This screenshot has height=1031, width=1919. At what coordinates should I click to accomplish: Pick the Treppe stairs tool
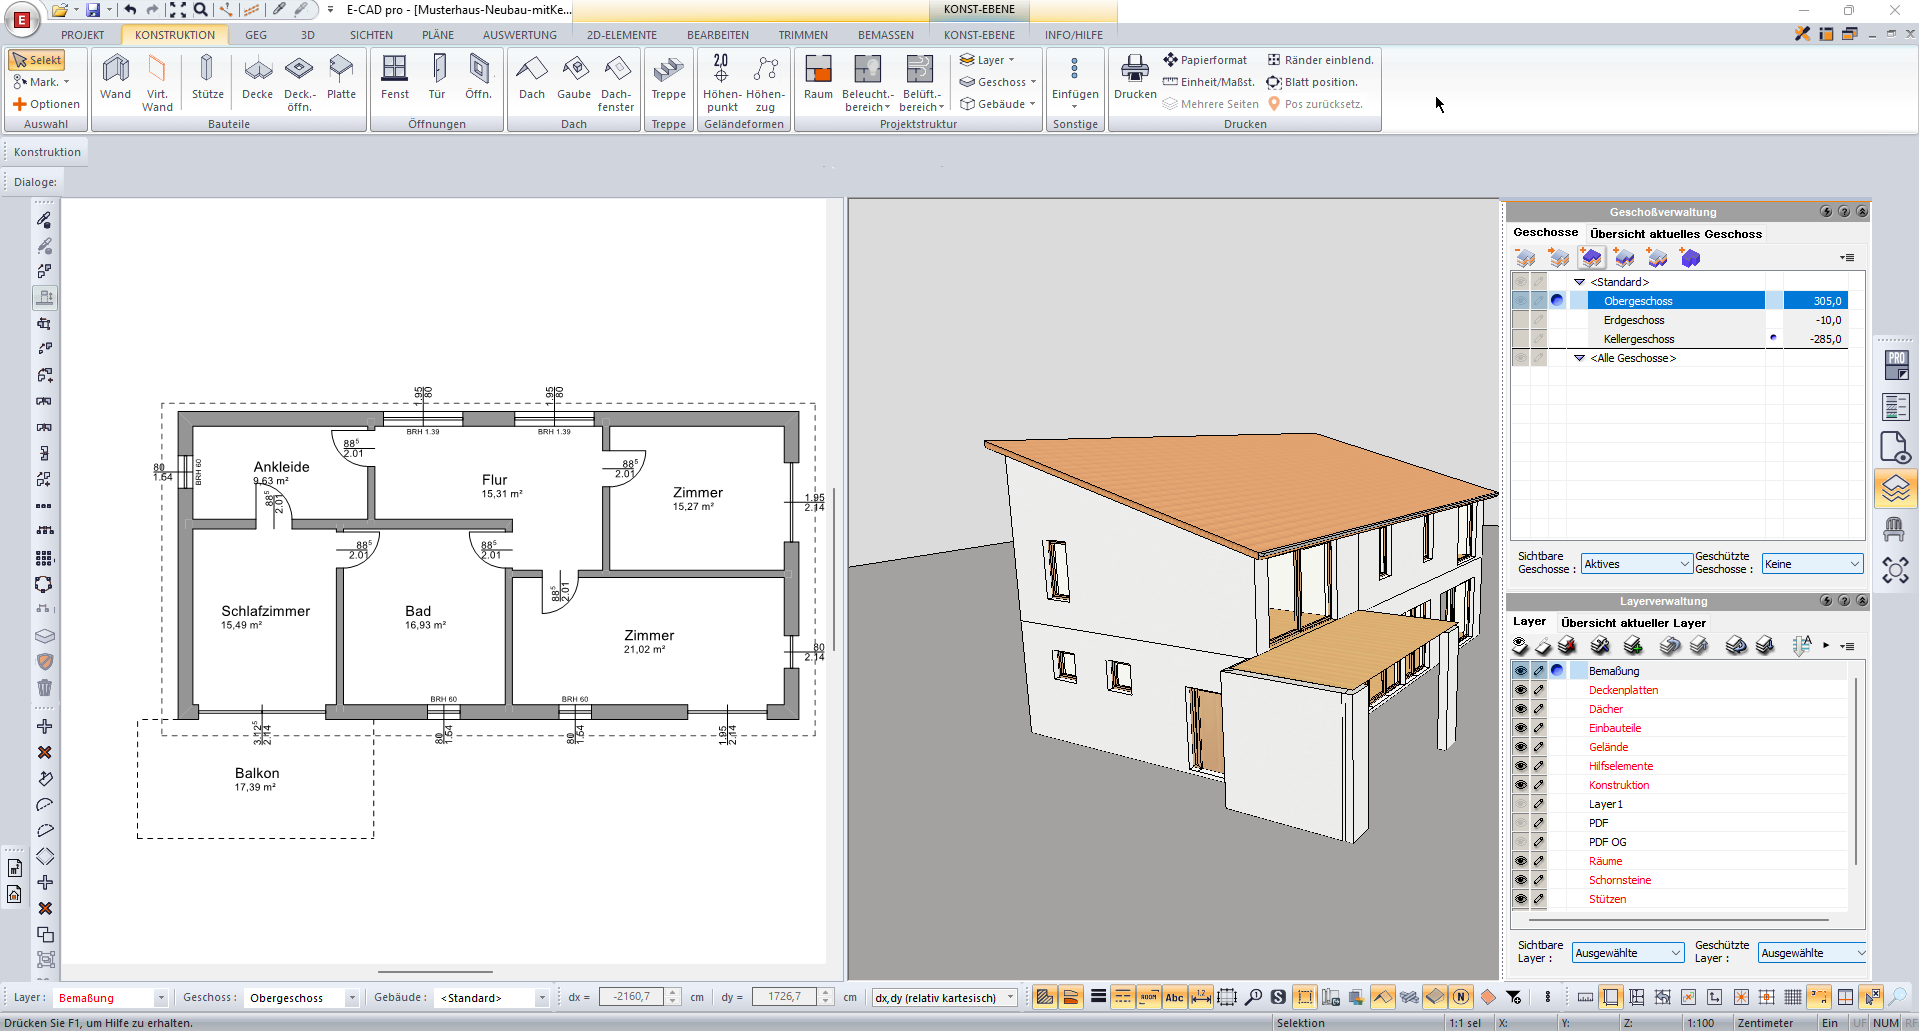coord(669,78)
